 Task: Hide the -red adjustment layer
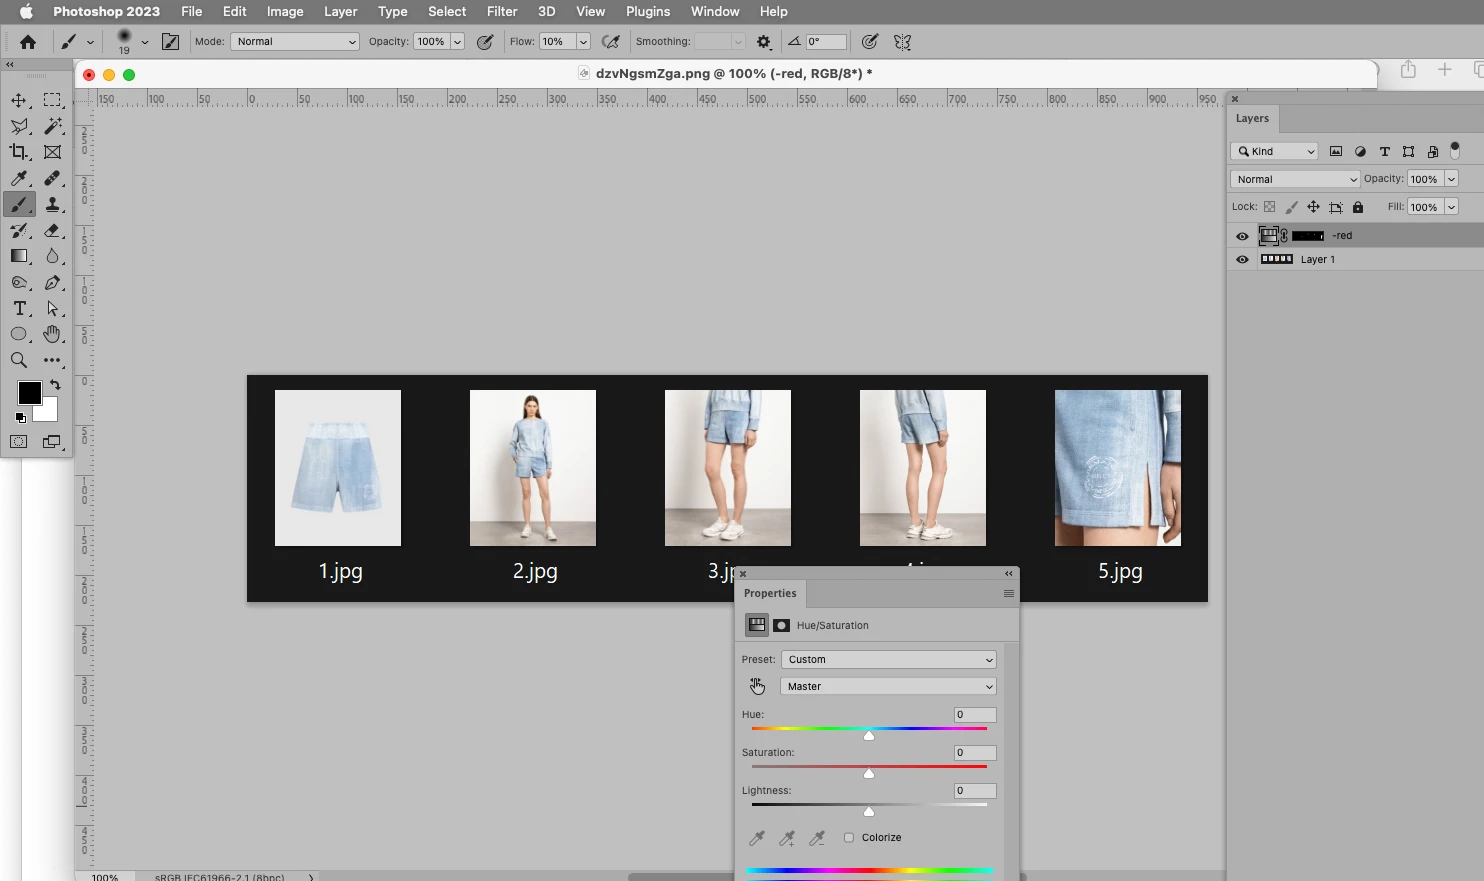coord(1242,236)
